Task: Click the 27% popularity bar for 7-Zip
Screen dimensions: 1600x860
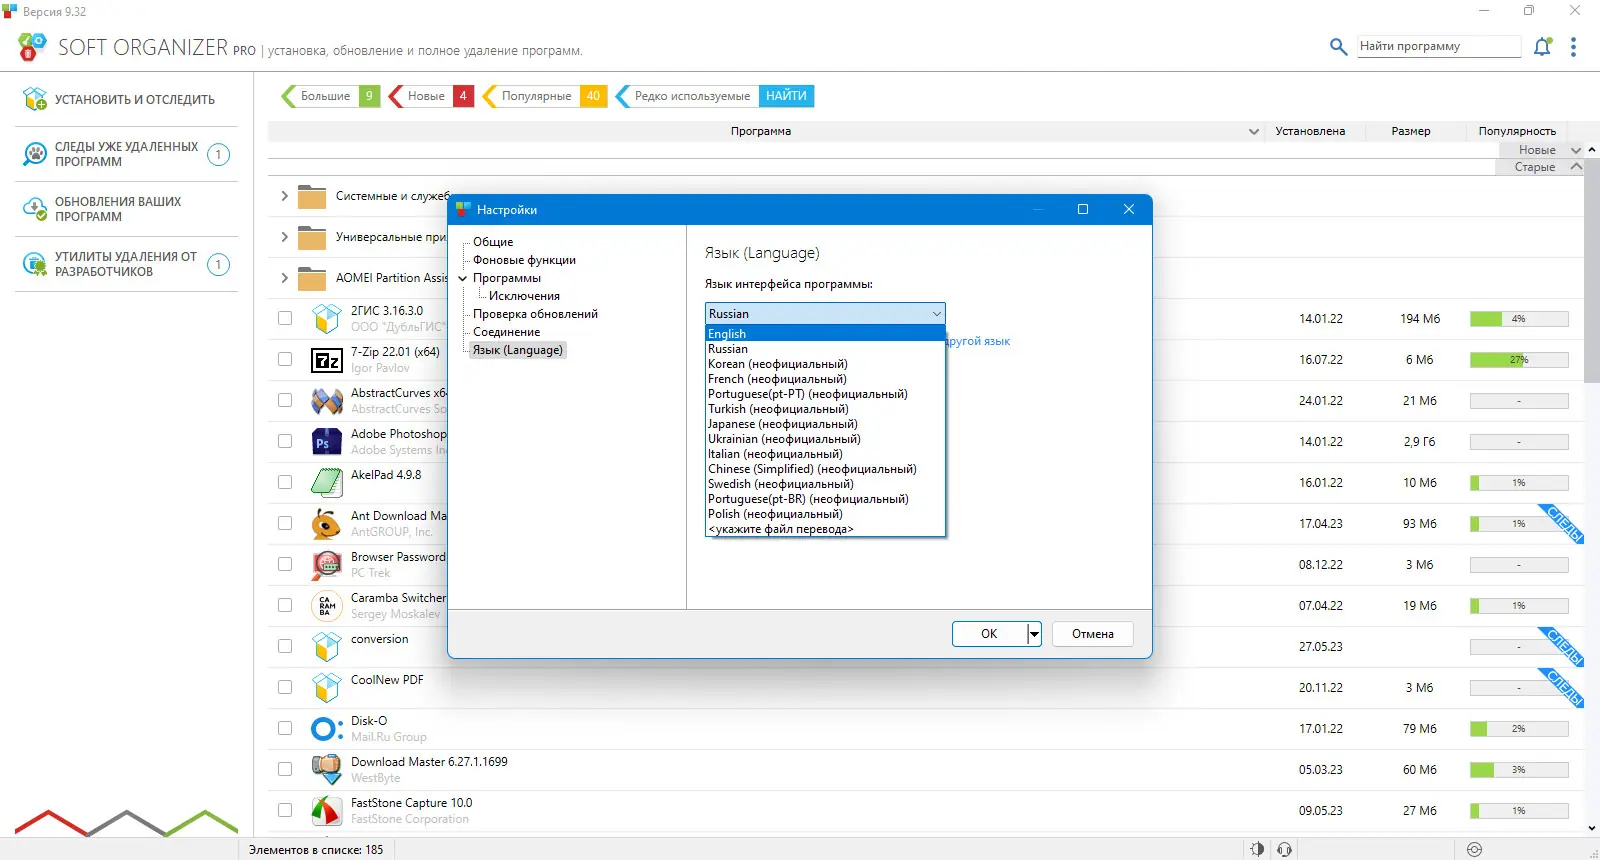Action: click(x=1519, y=360)
